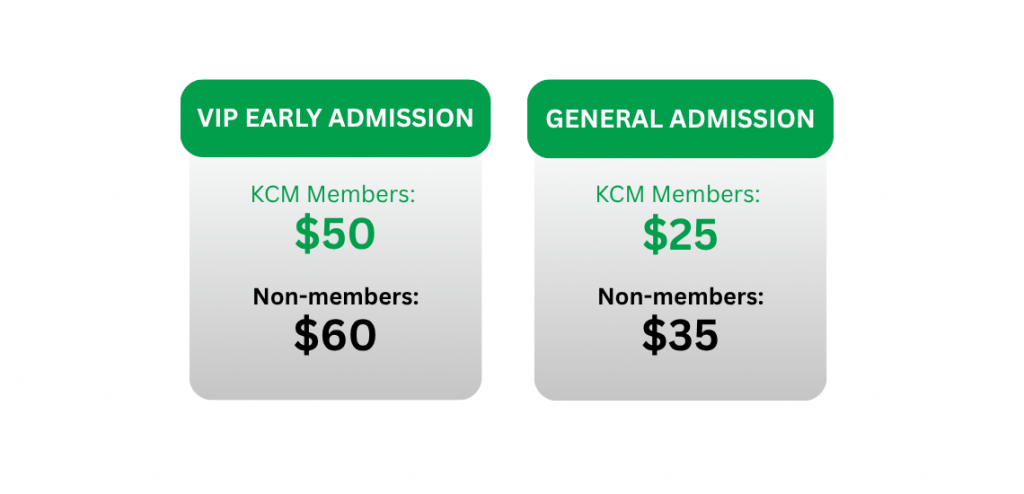This screenshot has height=494, width=1024.
Task: Click empty gray area below the $35 price
Action: tap(680, 378)
